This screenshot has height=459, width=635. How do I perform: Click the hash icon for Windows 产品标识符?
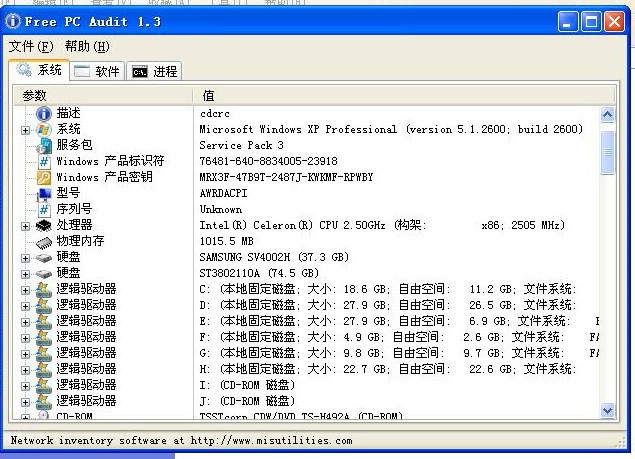point(44,162)
